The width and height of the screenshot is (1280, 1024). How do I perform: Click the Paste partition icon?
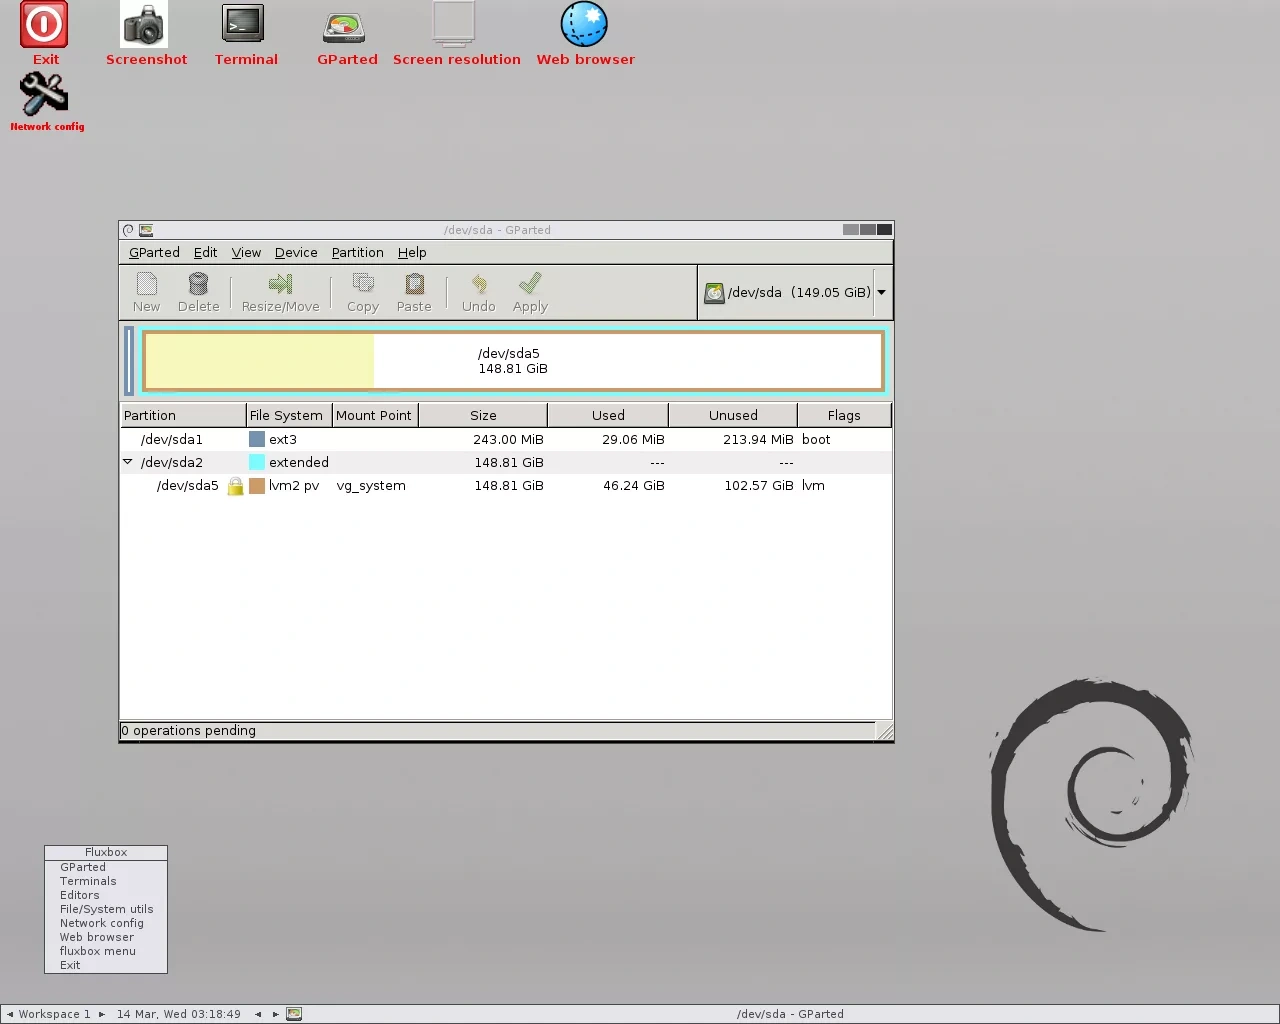click(x=414, y=284)
